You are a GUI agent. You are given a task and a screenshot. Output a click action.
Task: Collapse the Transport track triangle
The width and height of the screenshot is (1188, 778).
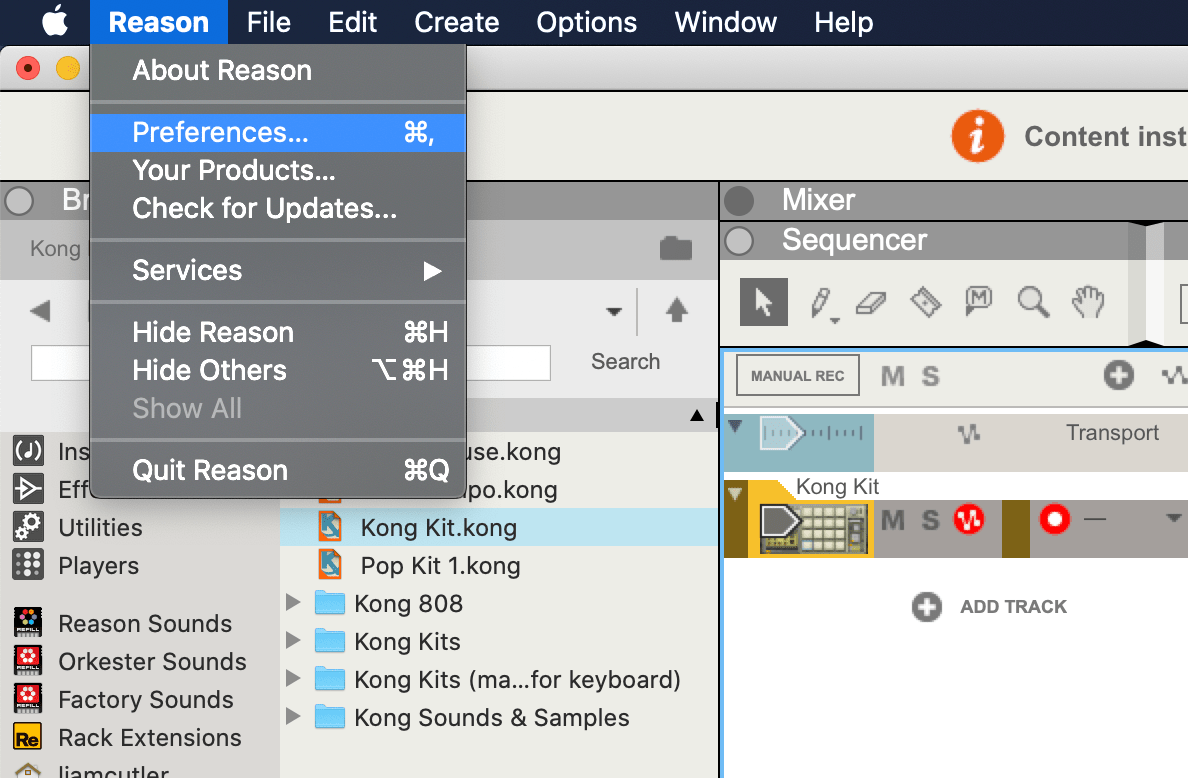[734, 426]
